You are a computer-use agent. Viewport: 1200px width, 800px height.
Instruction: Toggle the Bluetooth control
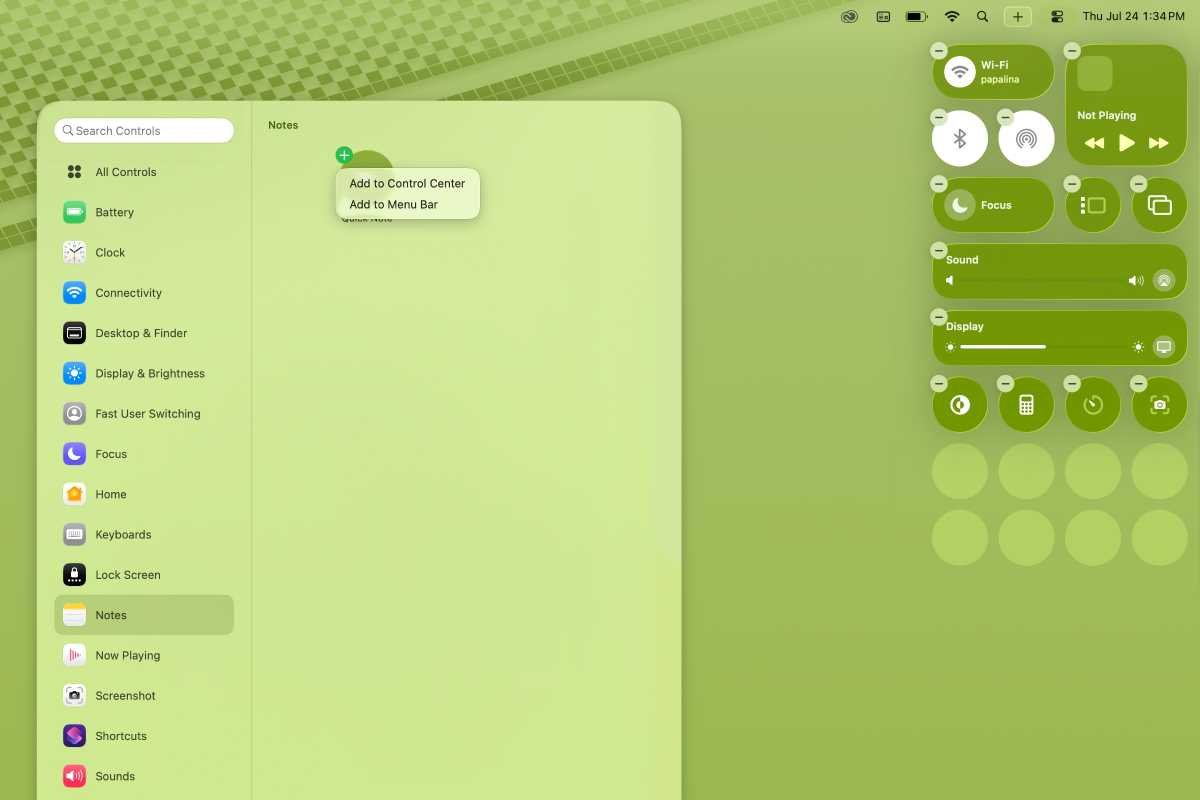coord(959,139)
